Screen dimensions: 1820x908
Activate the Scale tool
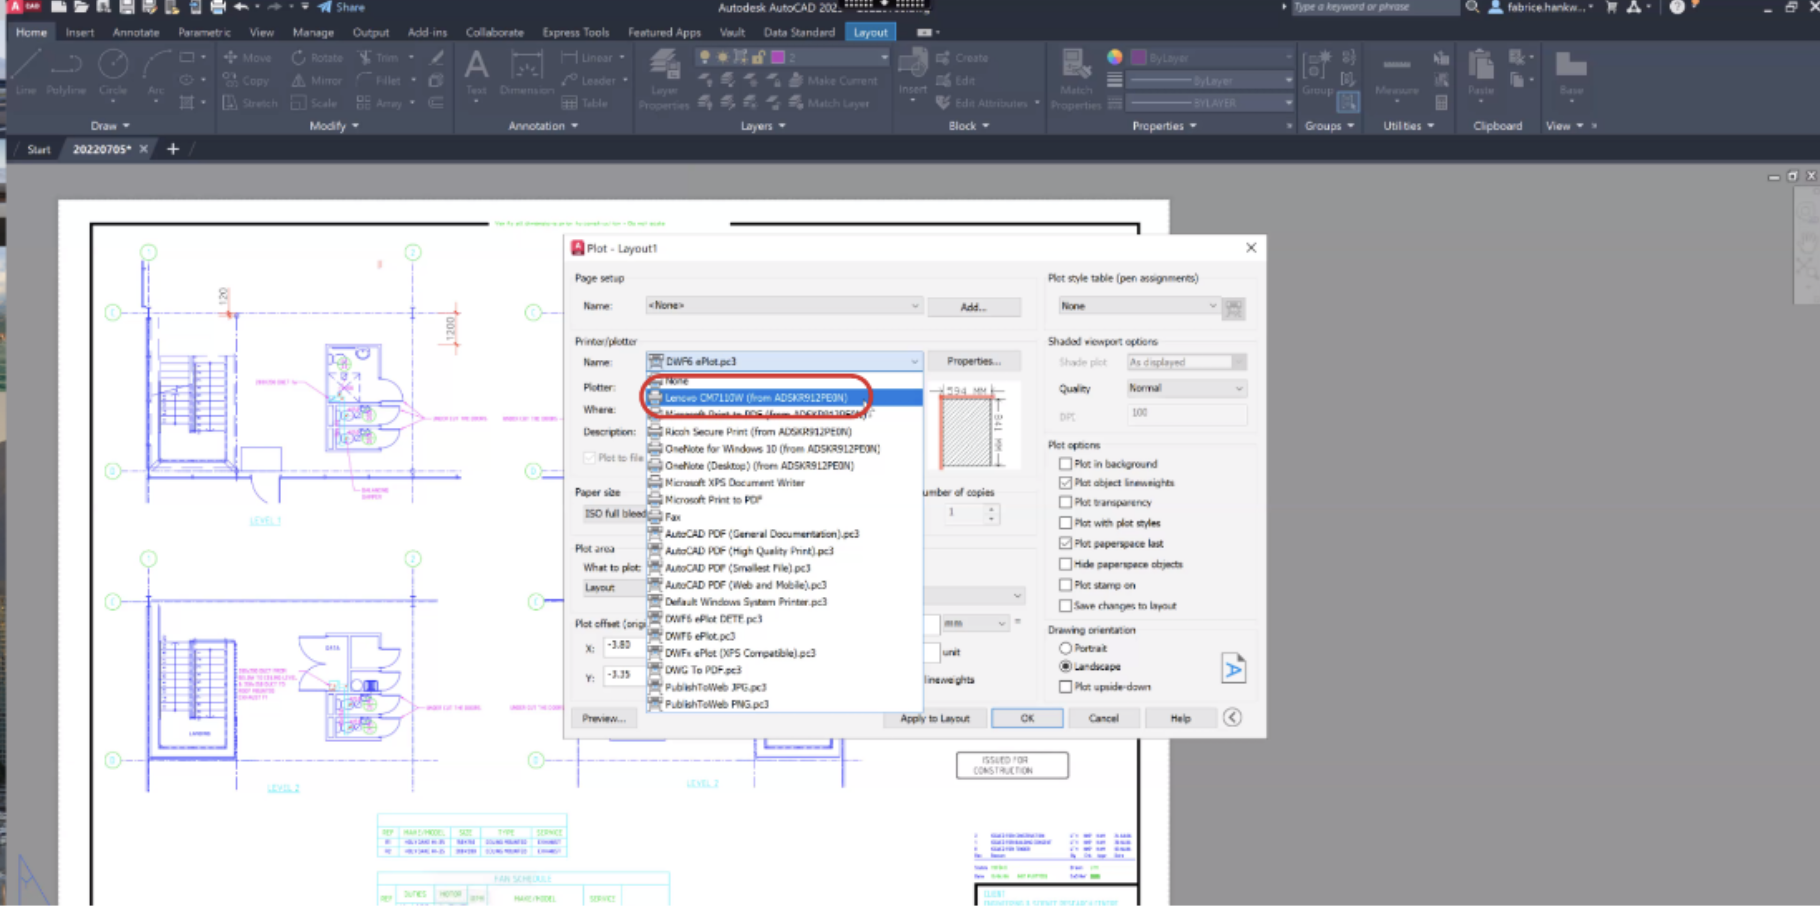(314, 103)
